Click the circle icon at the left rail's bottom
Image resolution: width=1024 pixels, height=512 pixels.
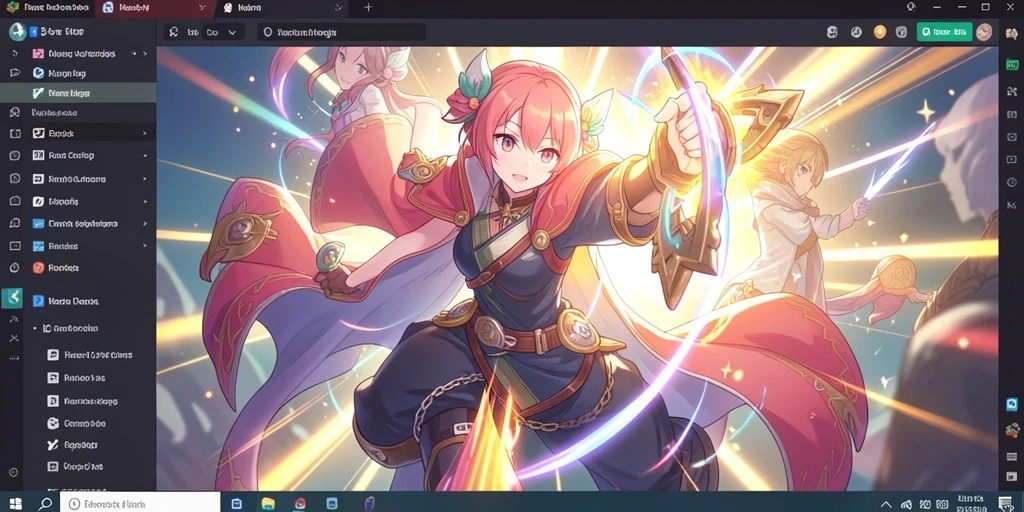pyautogui.click(x=14, y=472)
